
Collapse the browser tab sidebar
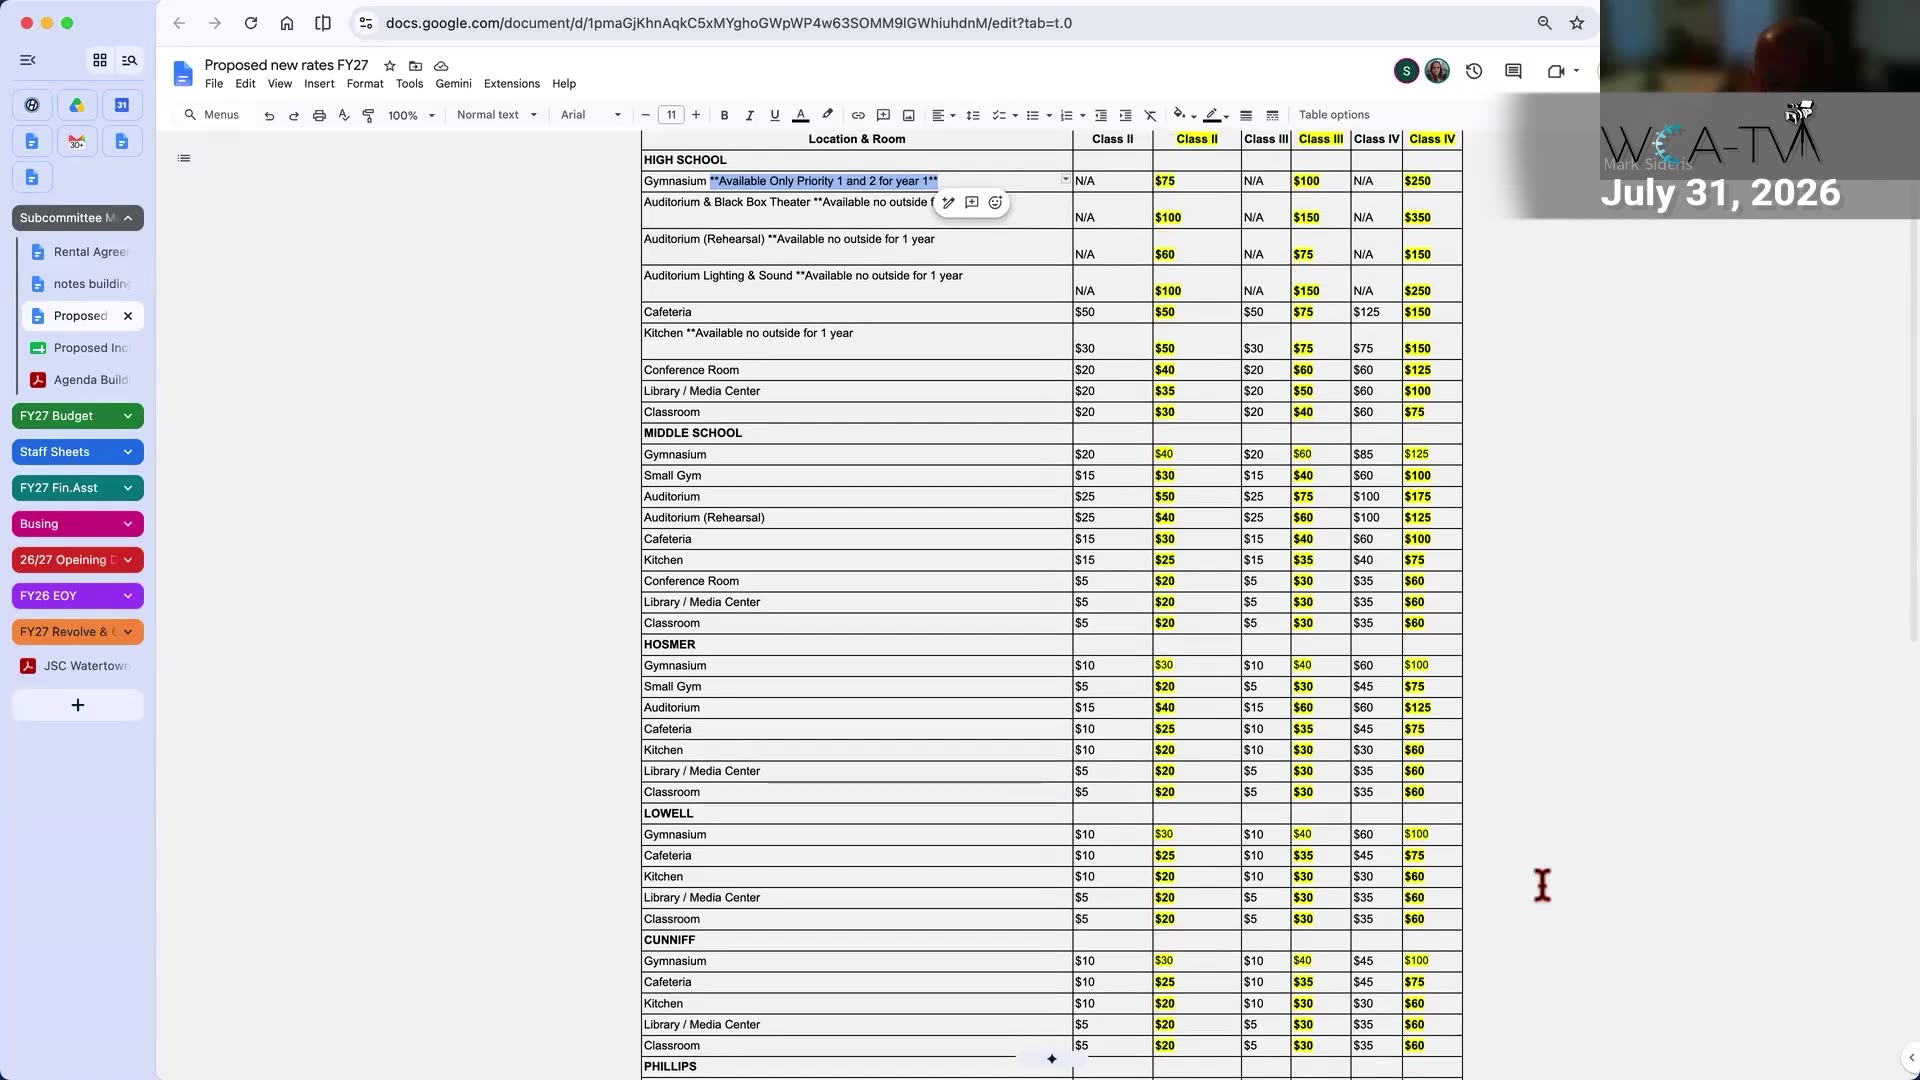click(x=28, y=60)
